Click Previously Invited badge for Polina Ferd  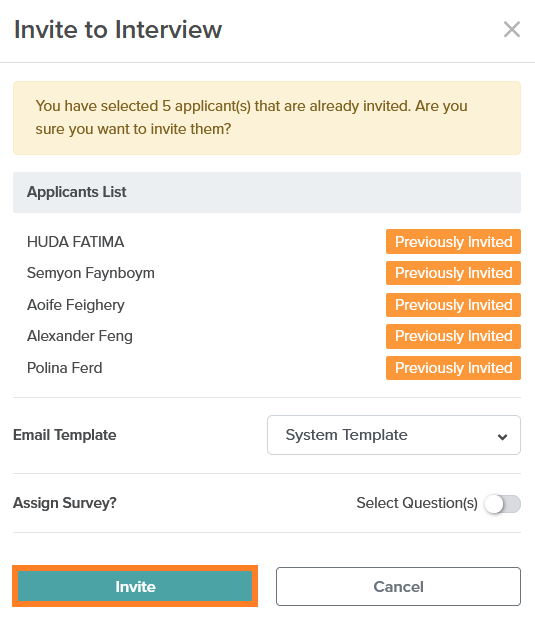point(453,368)
